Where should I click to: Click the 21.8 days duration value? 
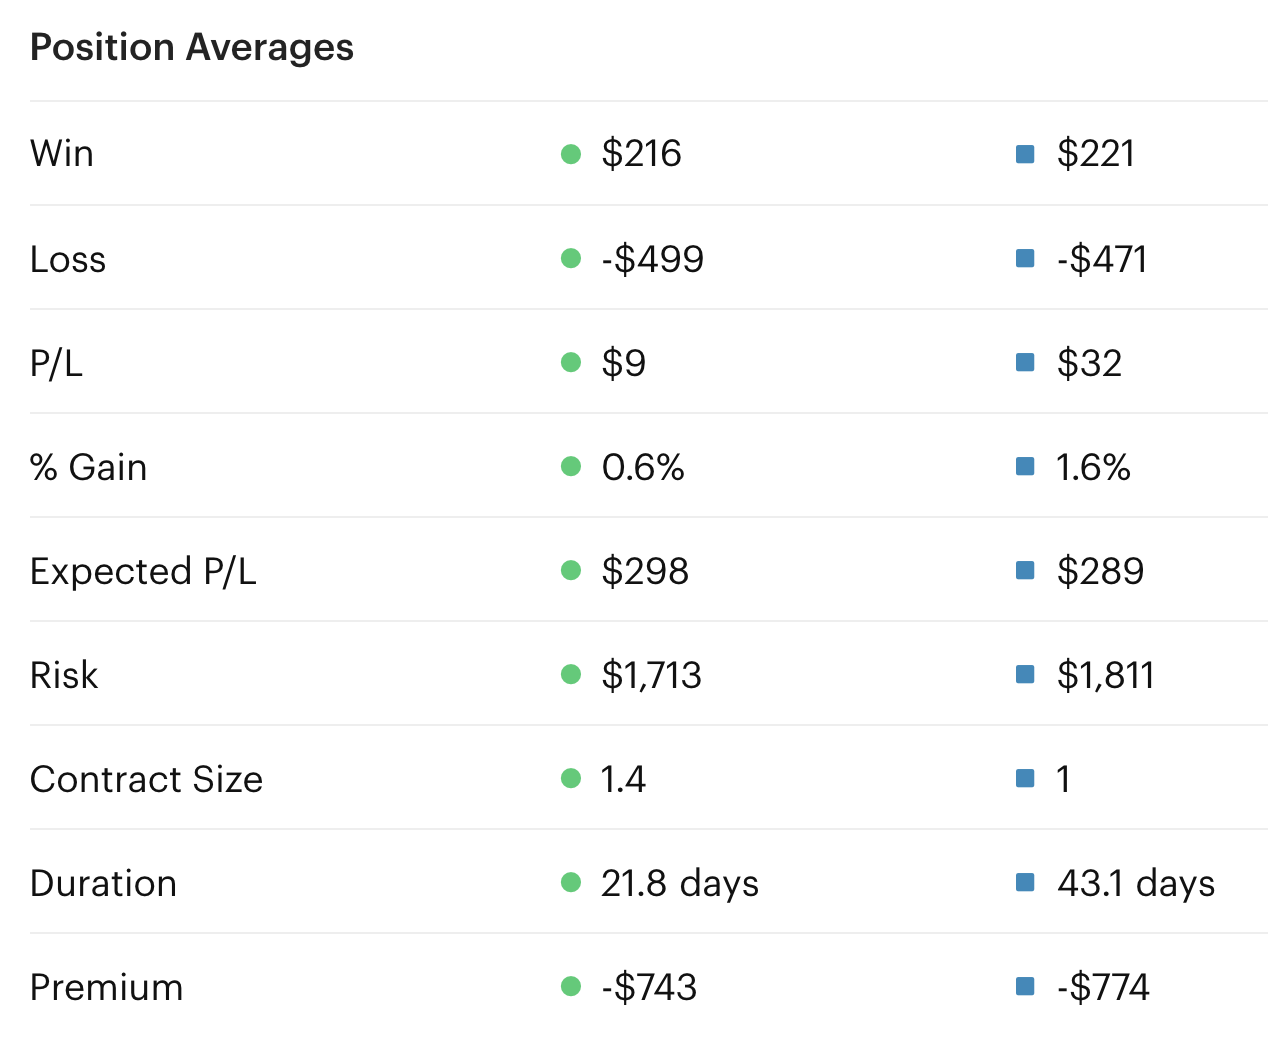click(679, 883)
